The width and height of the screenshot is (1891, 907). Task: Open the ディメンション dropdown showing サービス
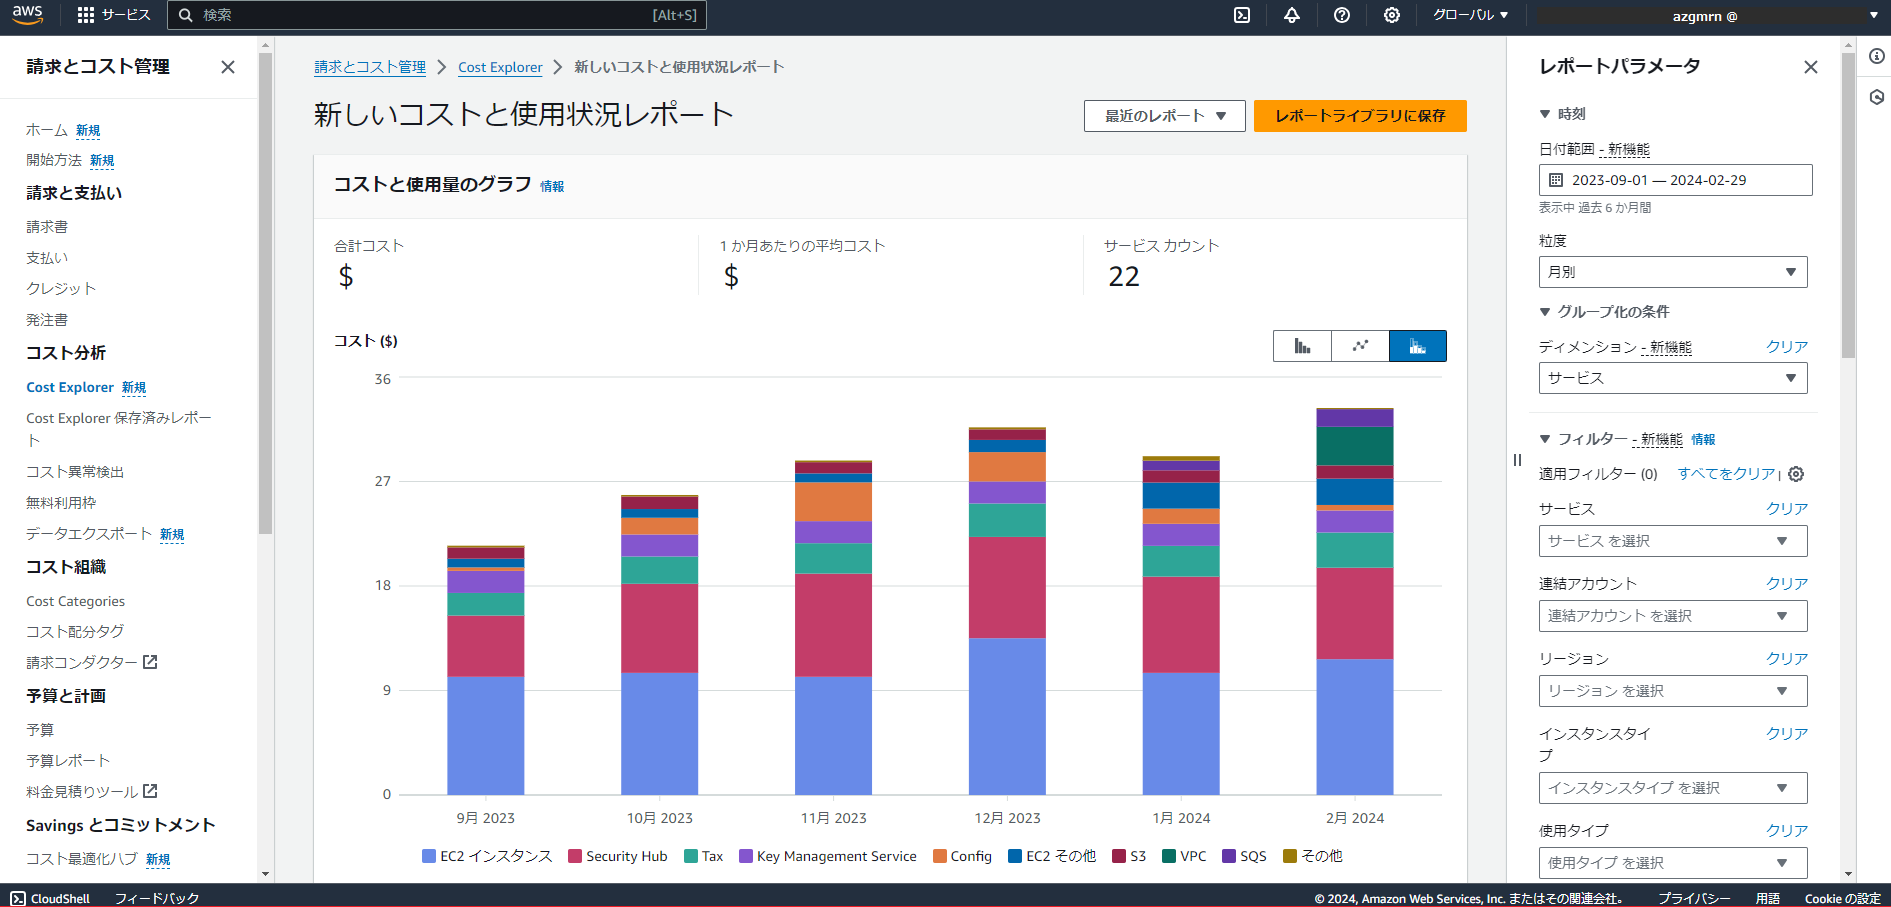point(1672,378)
